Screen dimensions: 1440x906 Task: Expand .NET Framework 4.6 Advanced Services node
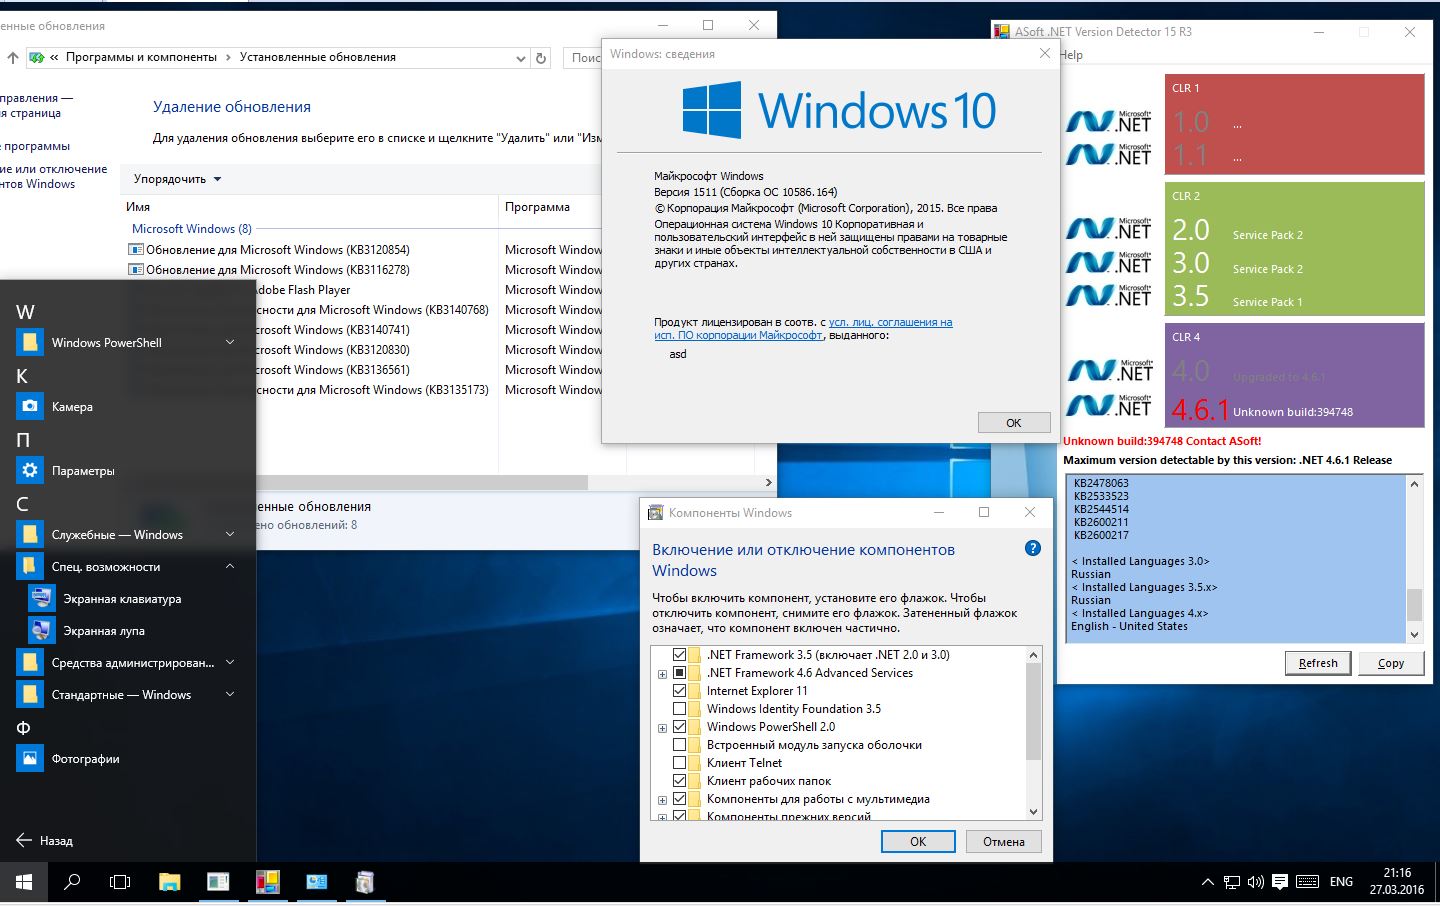(x=662, y=674)
